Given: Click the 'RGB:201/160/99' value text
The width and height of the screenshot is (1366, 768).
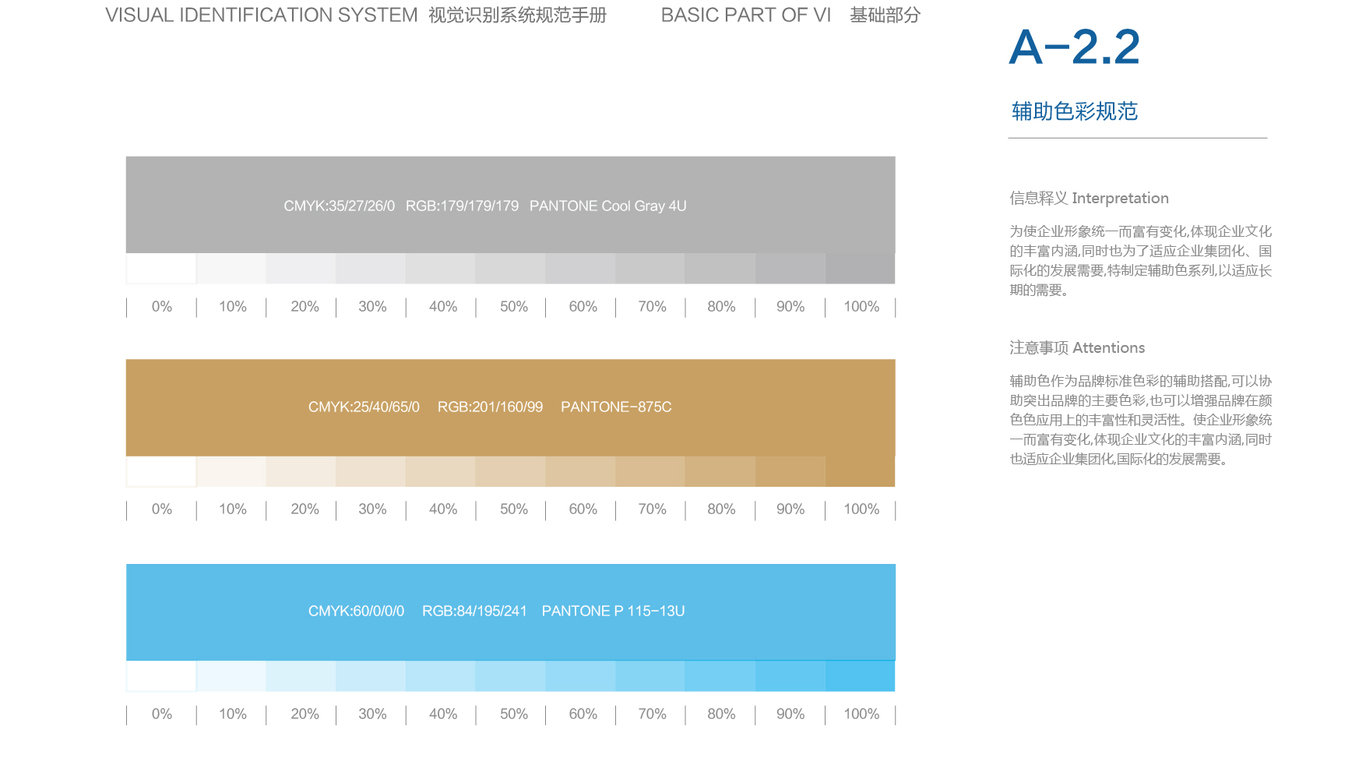Looking at the screenshot, I should (x=490, y=407).
